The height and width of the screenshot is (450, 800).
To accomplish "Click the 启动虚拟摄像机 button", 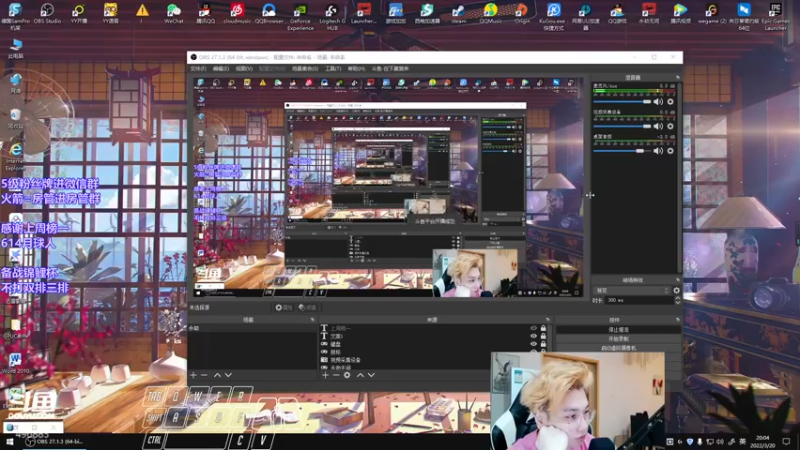I will 618,348.
